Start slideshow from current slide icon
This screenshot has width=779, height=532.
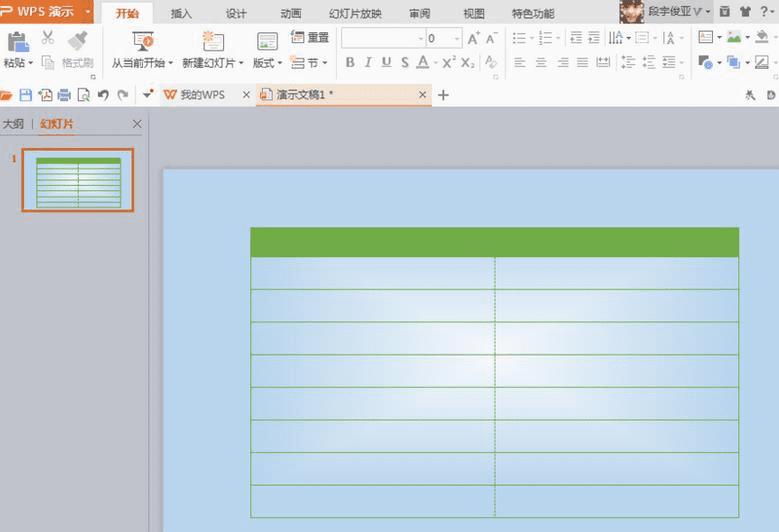[x=143, y=41]
